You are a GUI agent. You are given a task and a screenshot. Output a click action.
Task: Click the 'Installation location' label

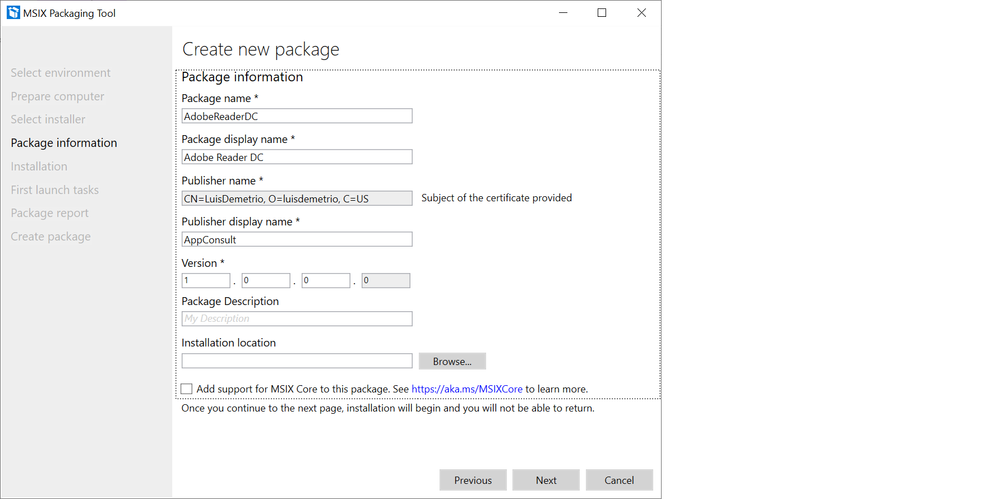click(x=228, y=342)
